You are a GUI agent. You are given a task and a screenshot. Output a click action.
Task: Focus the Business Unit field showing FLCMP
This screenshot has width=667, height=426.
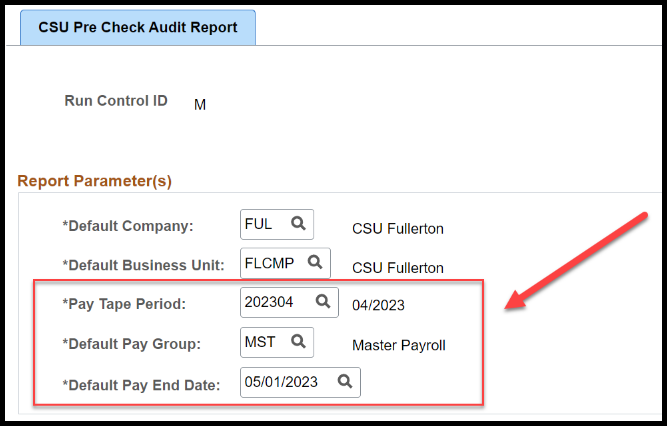point(285,263)
